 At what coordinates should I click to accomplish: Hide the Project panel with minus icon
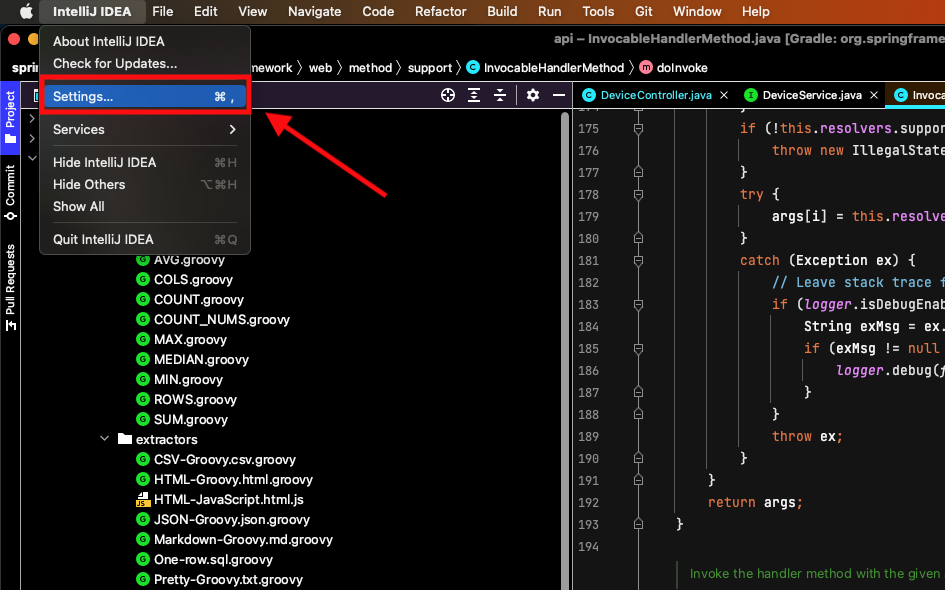[x=559, y=95]
